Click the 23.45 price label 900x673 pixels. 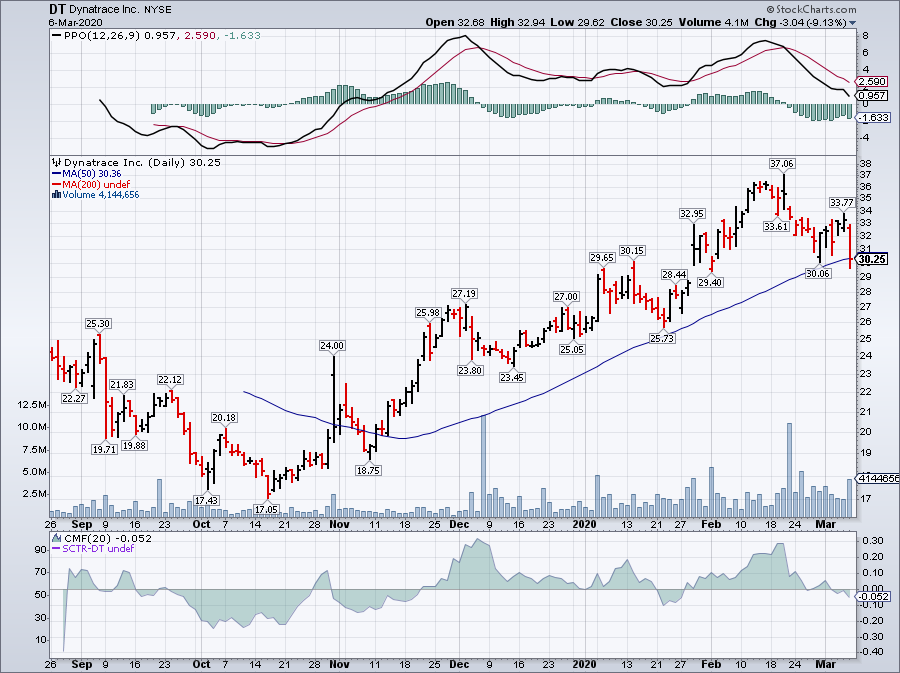pos(512,378)
